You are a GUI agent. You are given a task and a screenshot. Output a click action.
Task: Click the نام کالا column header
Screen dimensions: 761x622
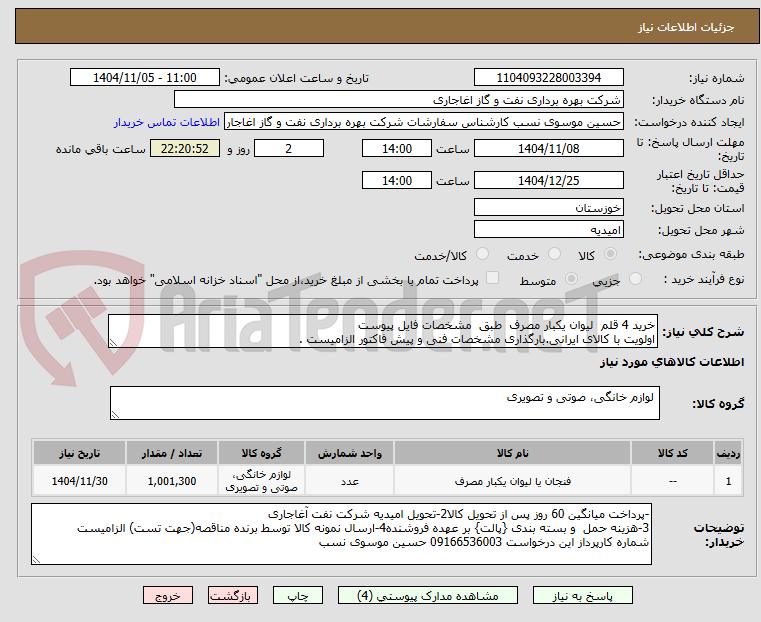point(513,453)
